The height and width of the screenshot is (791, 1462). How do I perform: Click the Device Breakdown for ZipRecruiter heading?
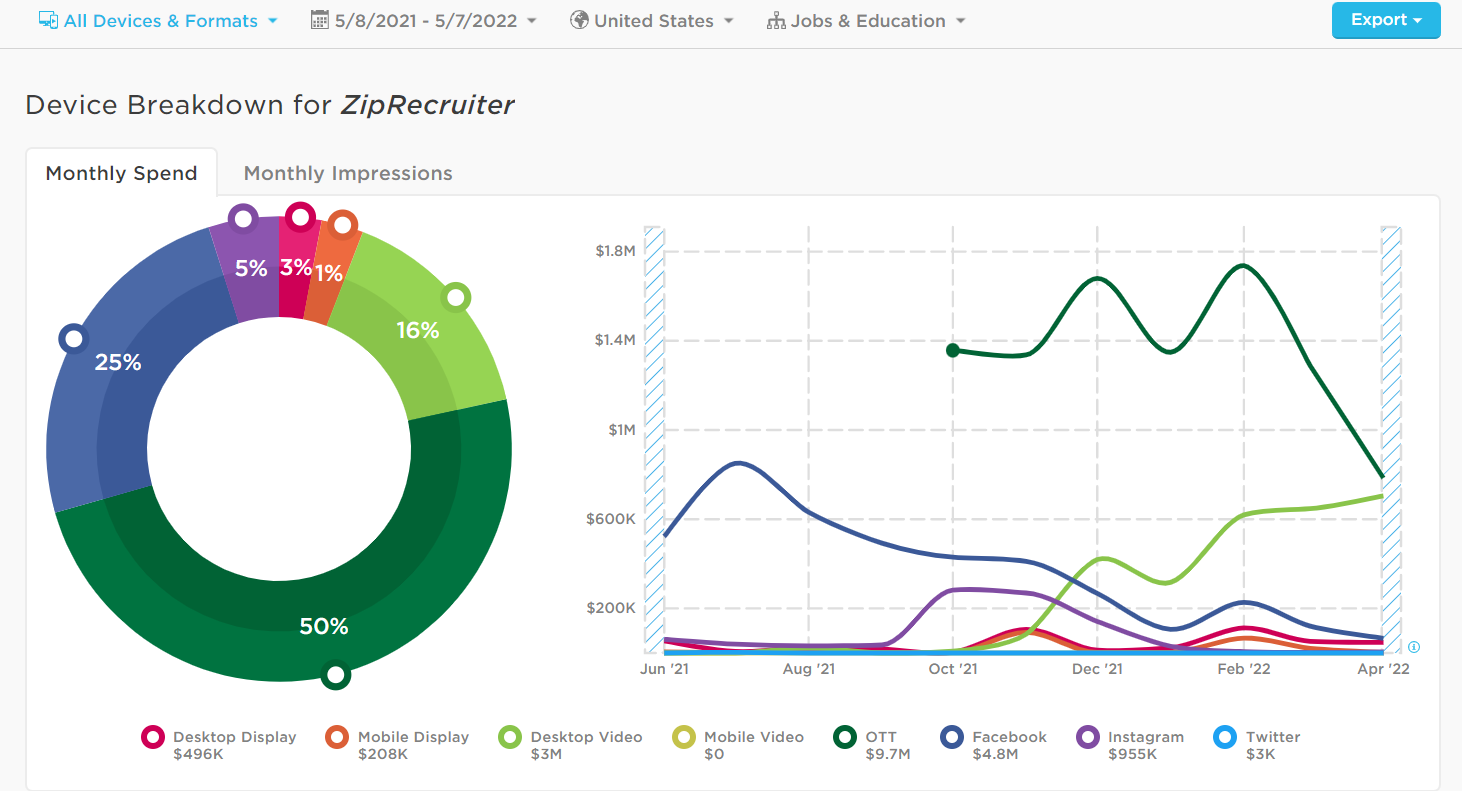270,105
